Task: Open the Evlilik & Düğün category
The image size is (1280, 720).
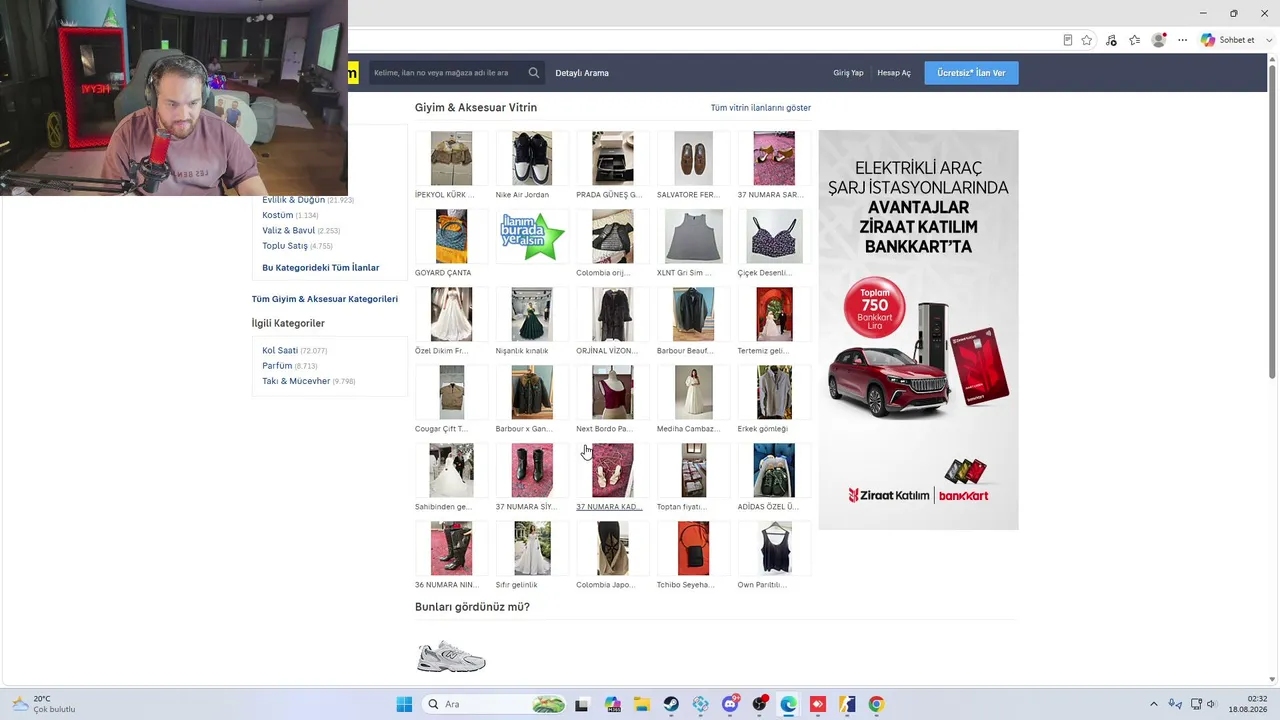Action: pos(294,200)
